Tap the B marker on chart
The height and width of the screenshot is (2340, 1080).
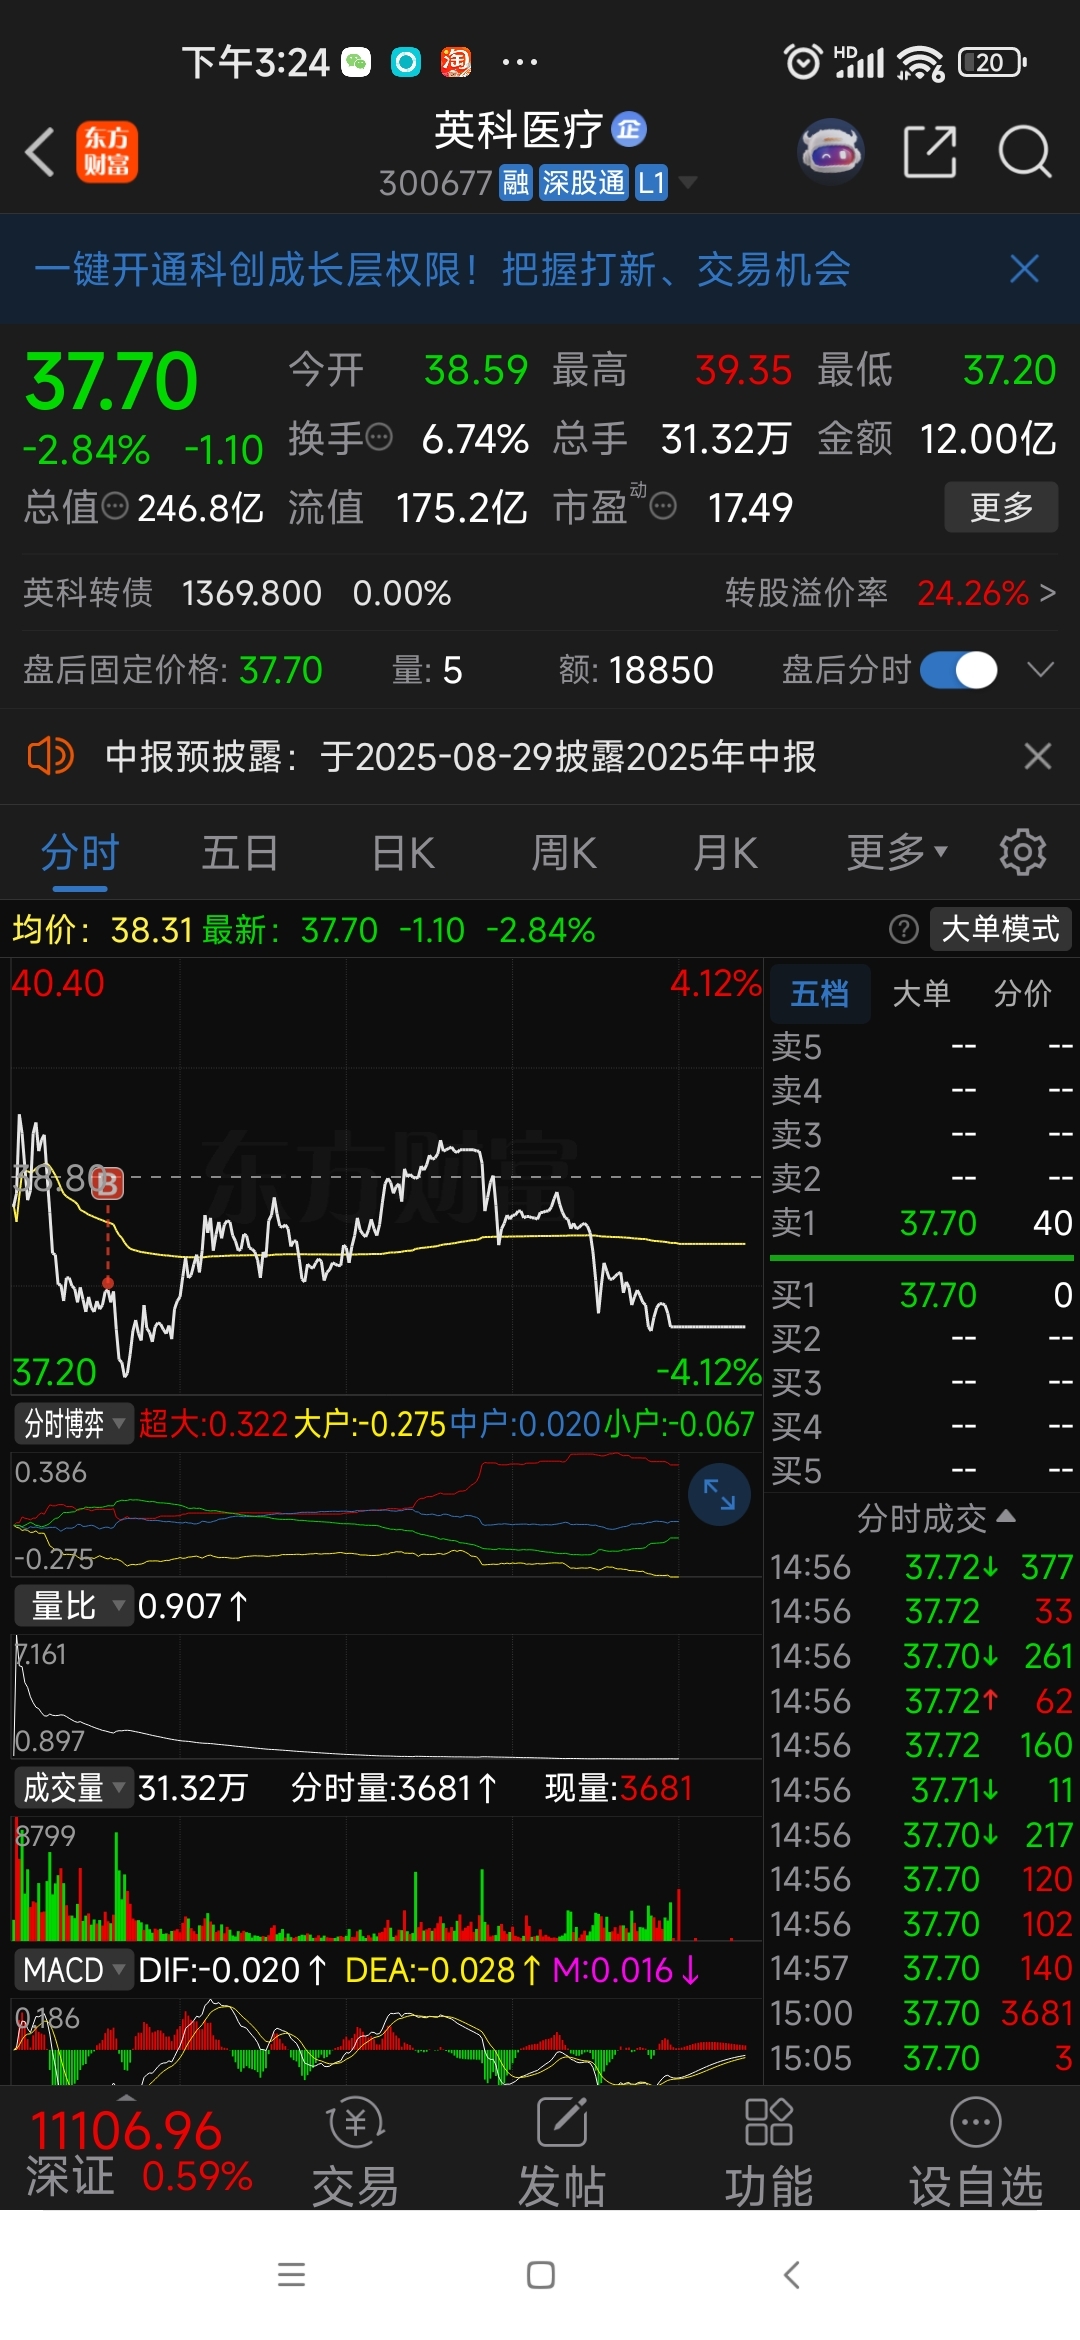coord(107,1184)
